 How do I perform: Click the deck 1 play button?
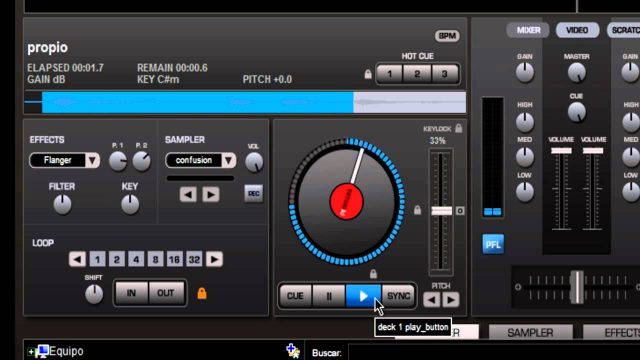(363, 296)
